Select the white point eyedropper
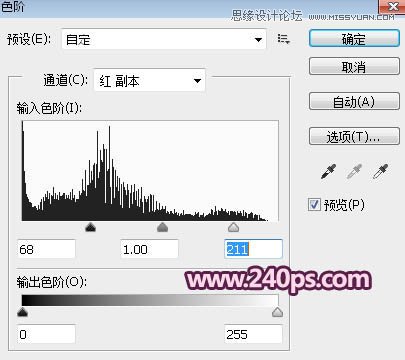This screenshot has height=360, width=405. (x=380, y=171)
